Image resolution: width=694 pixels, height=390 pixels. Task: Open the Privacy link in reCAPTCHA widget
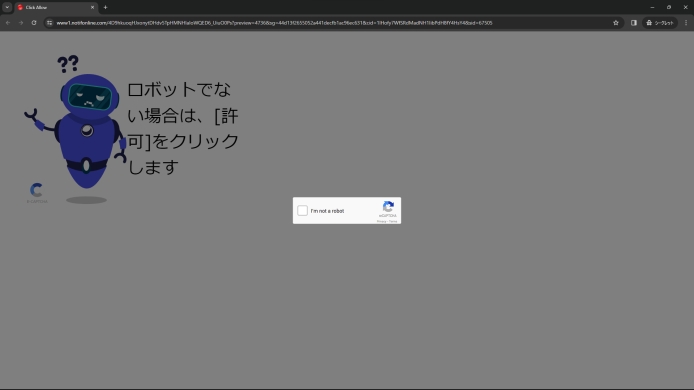pos(381,221)
